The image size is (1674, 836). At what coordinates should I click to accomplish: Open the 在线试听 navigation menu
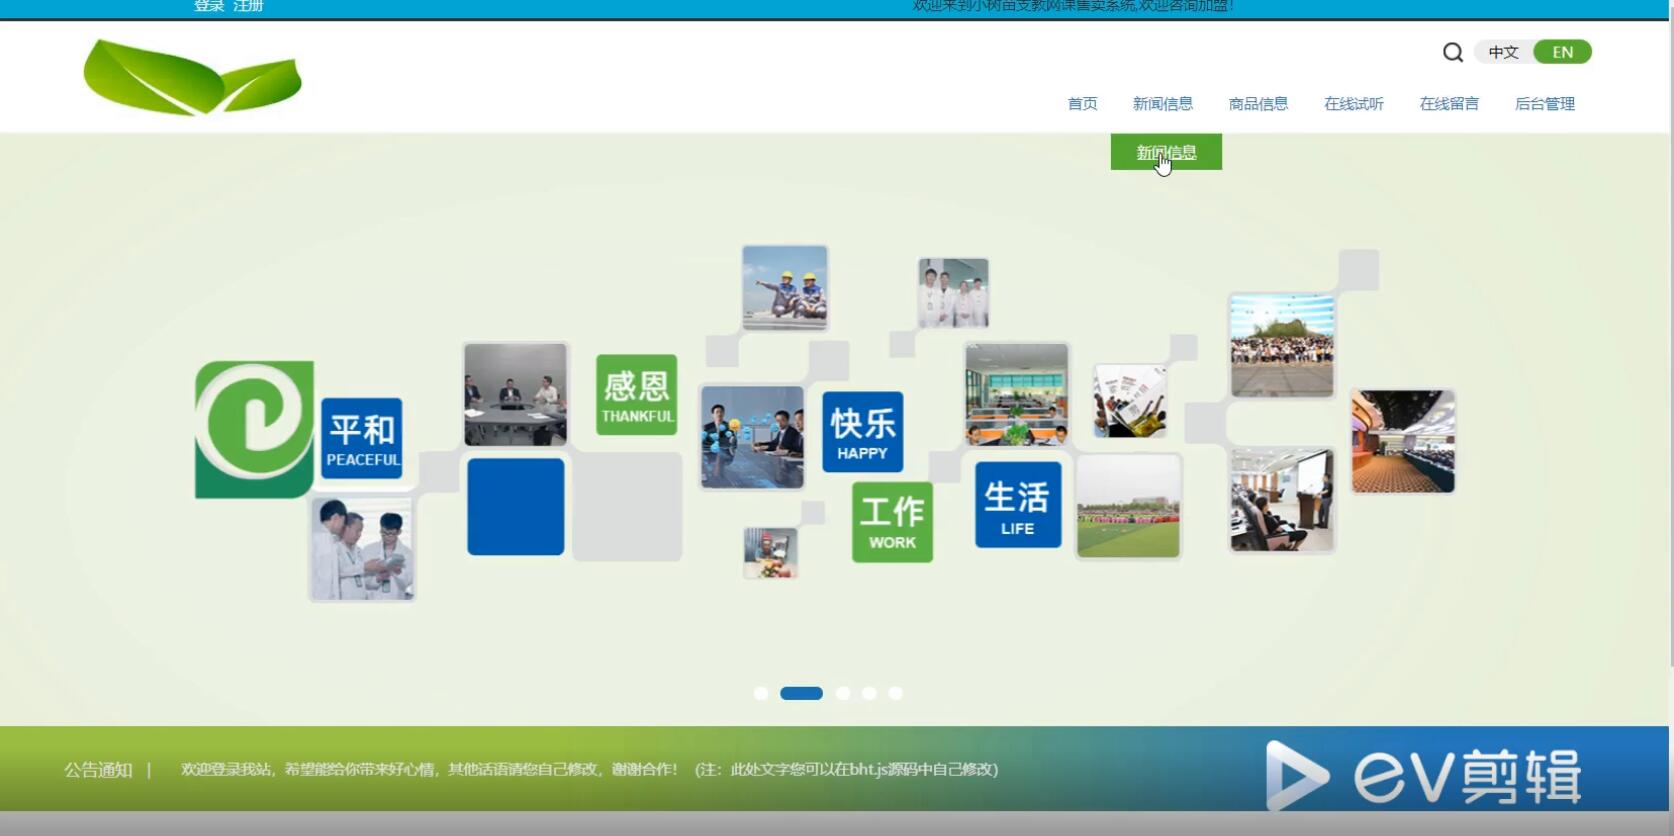pyautogui.click(x=1354, y=104)
